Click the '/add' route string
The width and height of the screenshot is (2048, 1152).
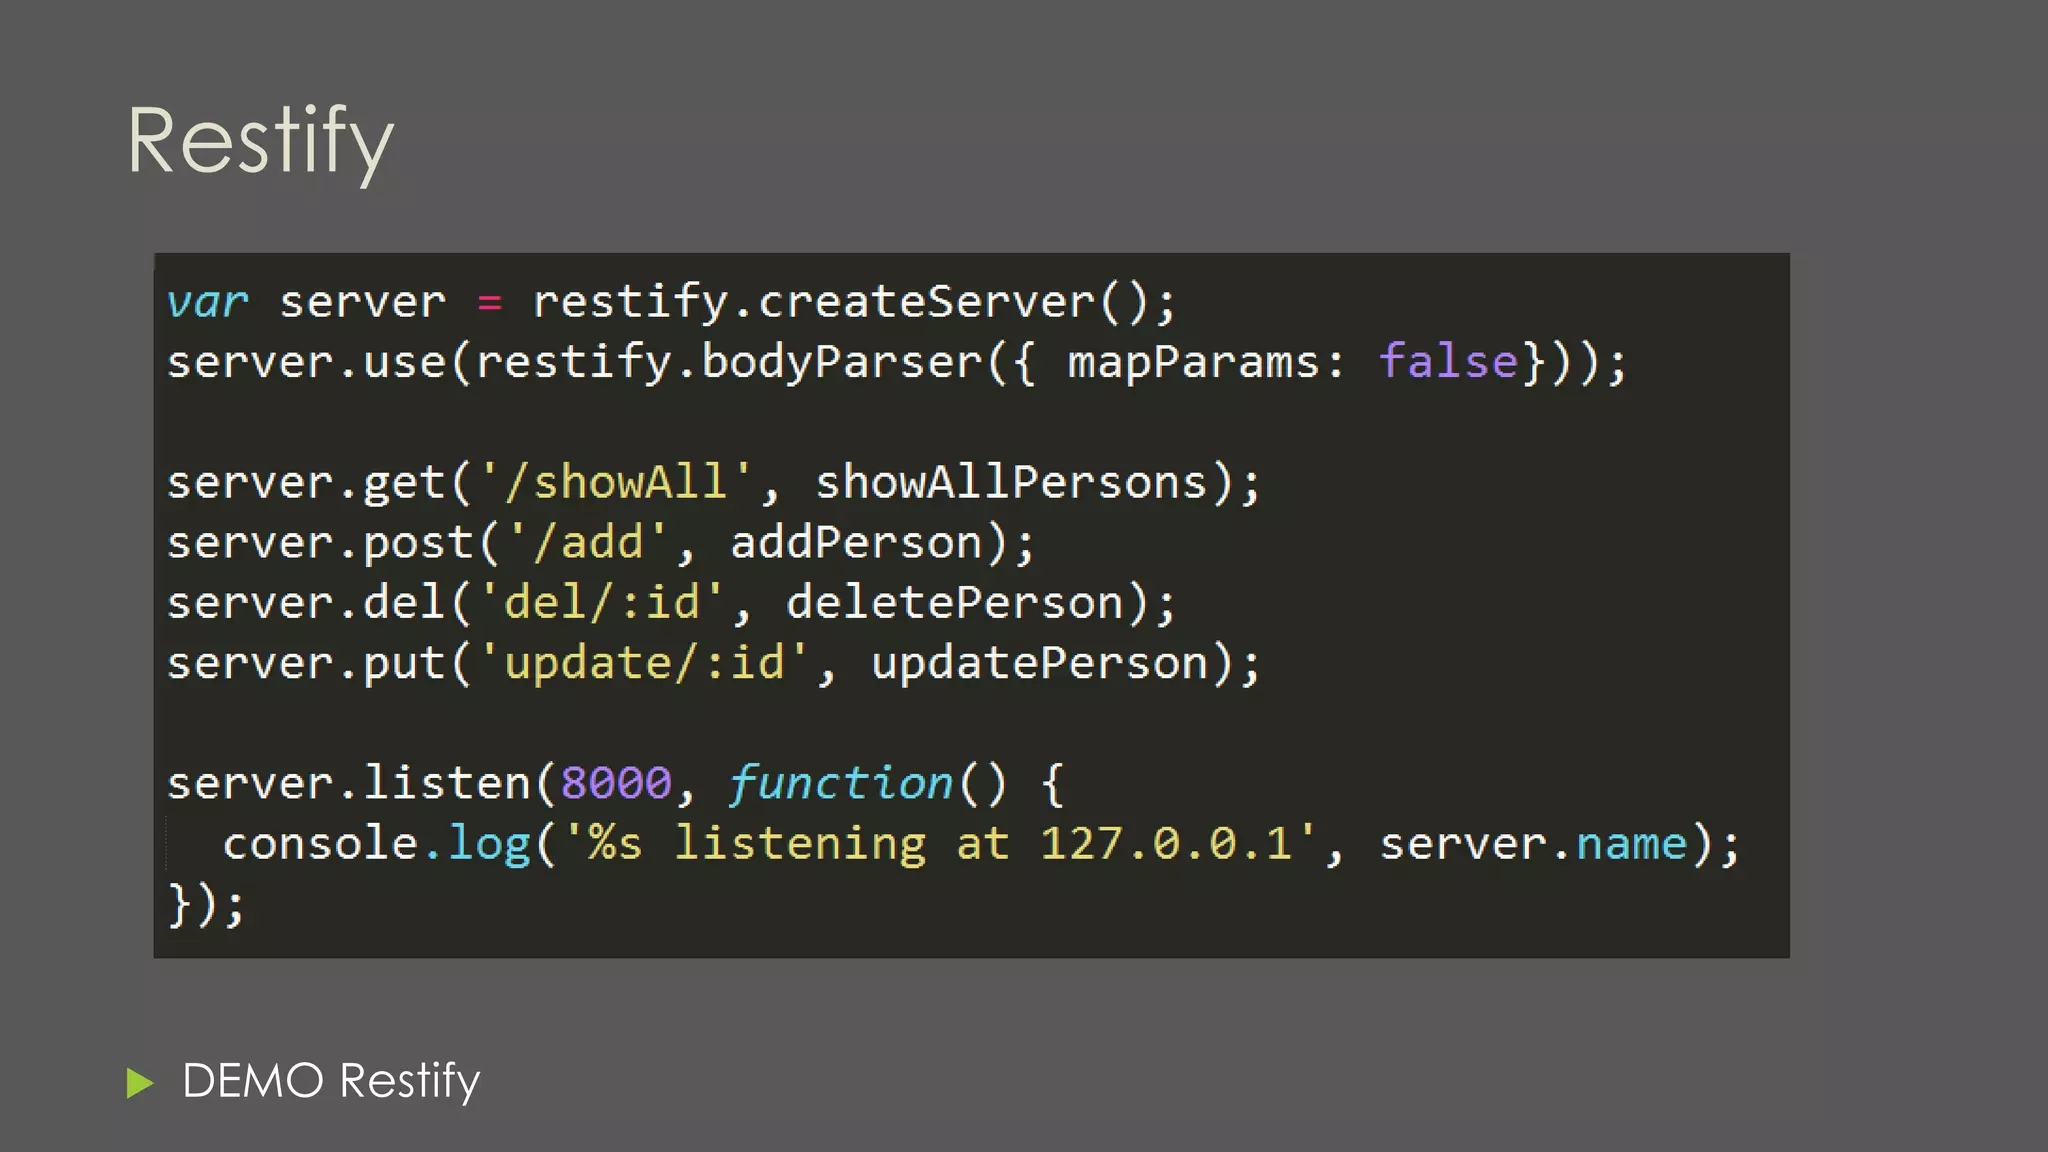588,543
